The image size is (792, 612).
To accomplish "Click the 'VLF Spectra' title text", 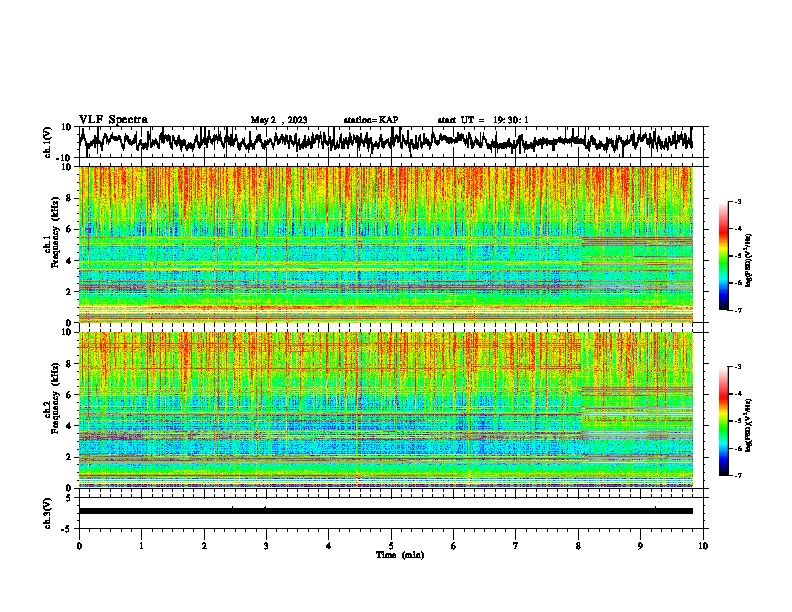I will point(113,119).
